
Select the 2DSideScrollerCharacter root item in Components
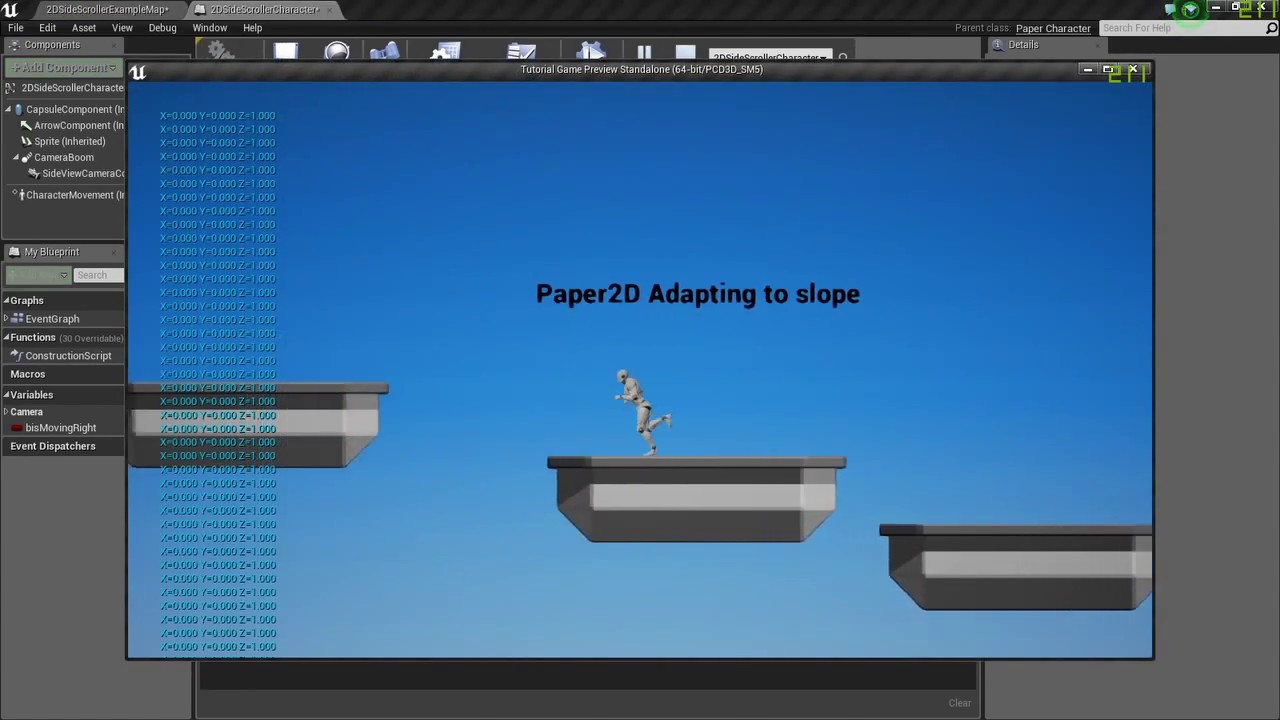pyautogui.click(x=66, y=88)
